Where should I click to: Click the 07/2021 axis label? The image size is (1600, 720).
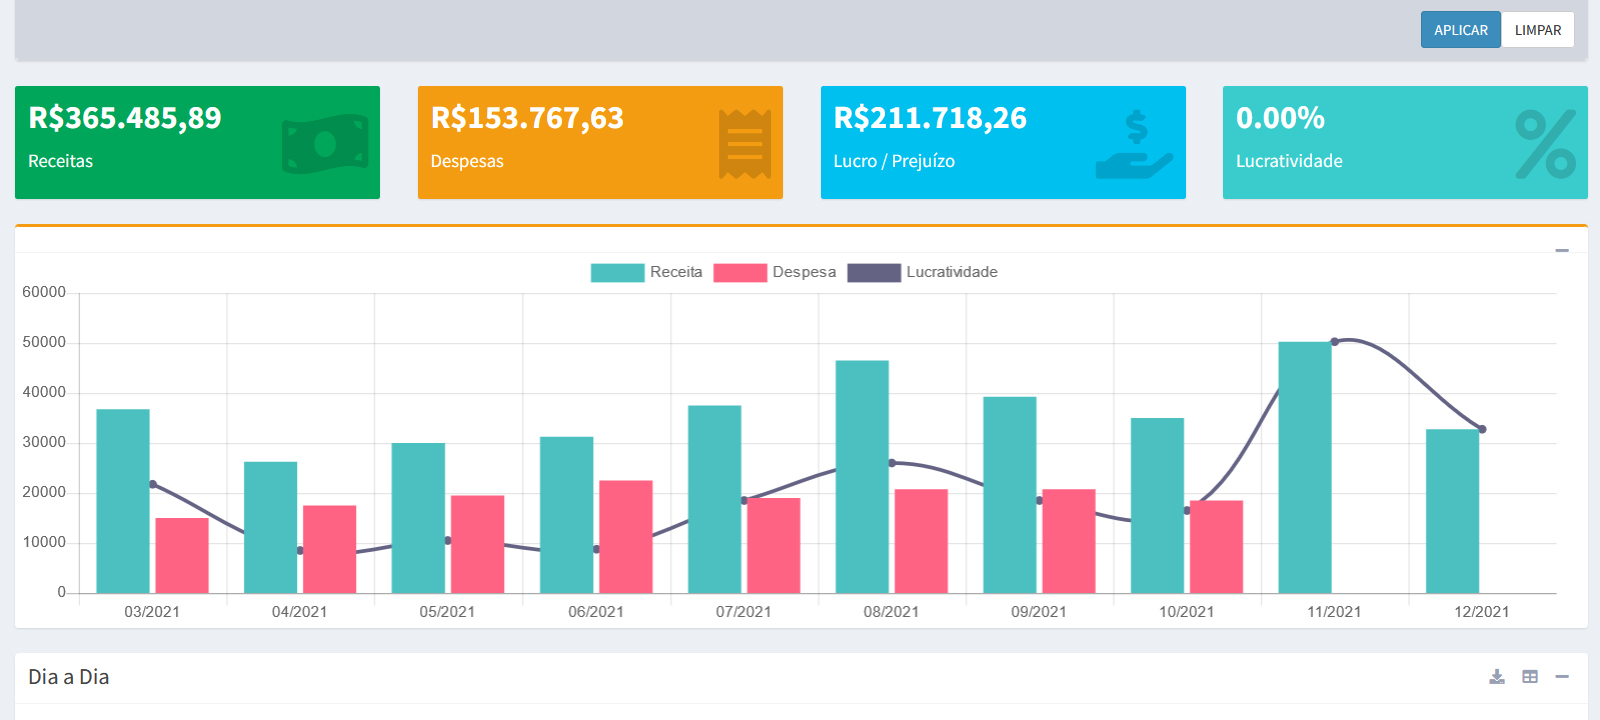coord(743,612)
